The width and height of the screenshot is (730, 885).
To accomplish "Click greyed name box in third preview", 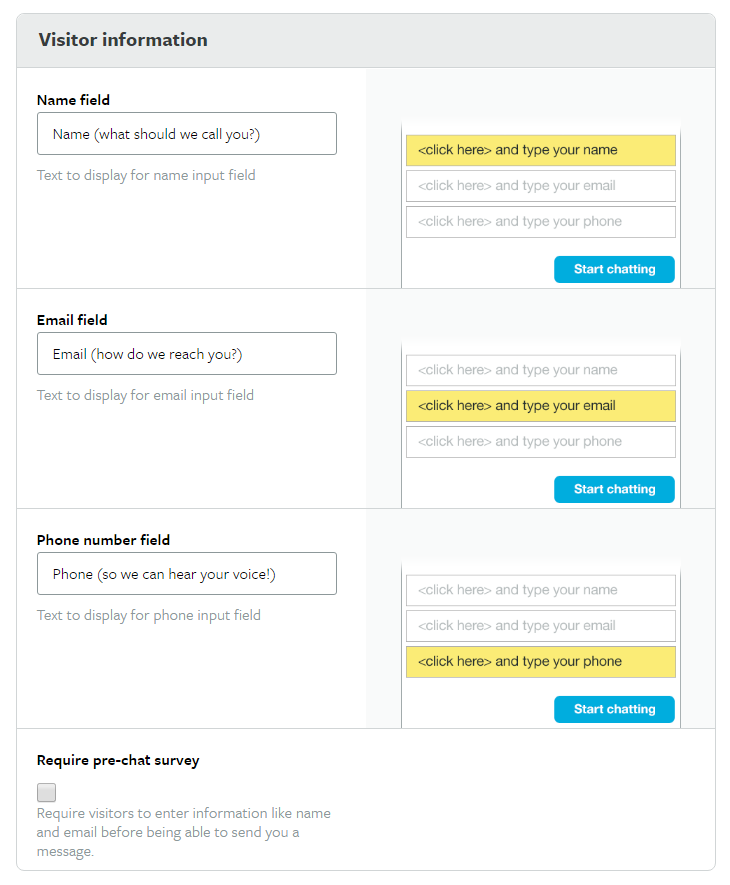I will [540, 590].
